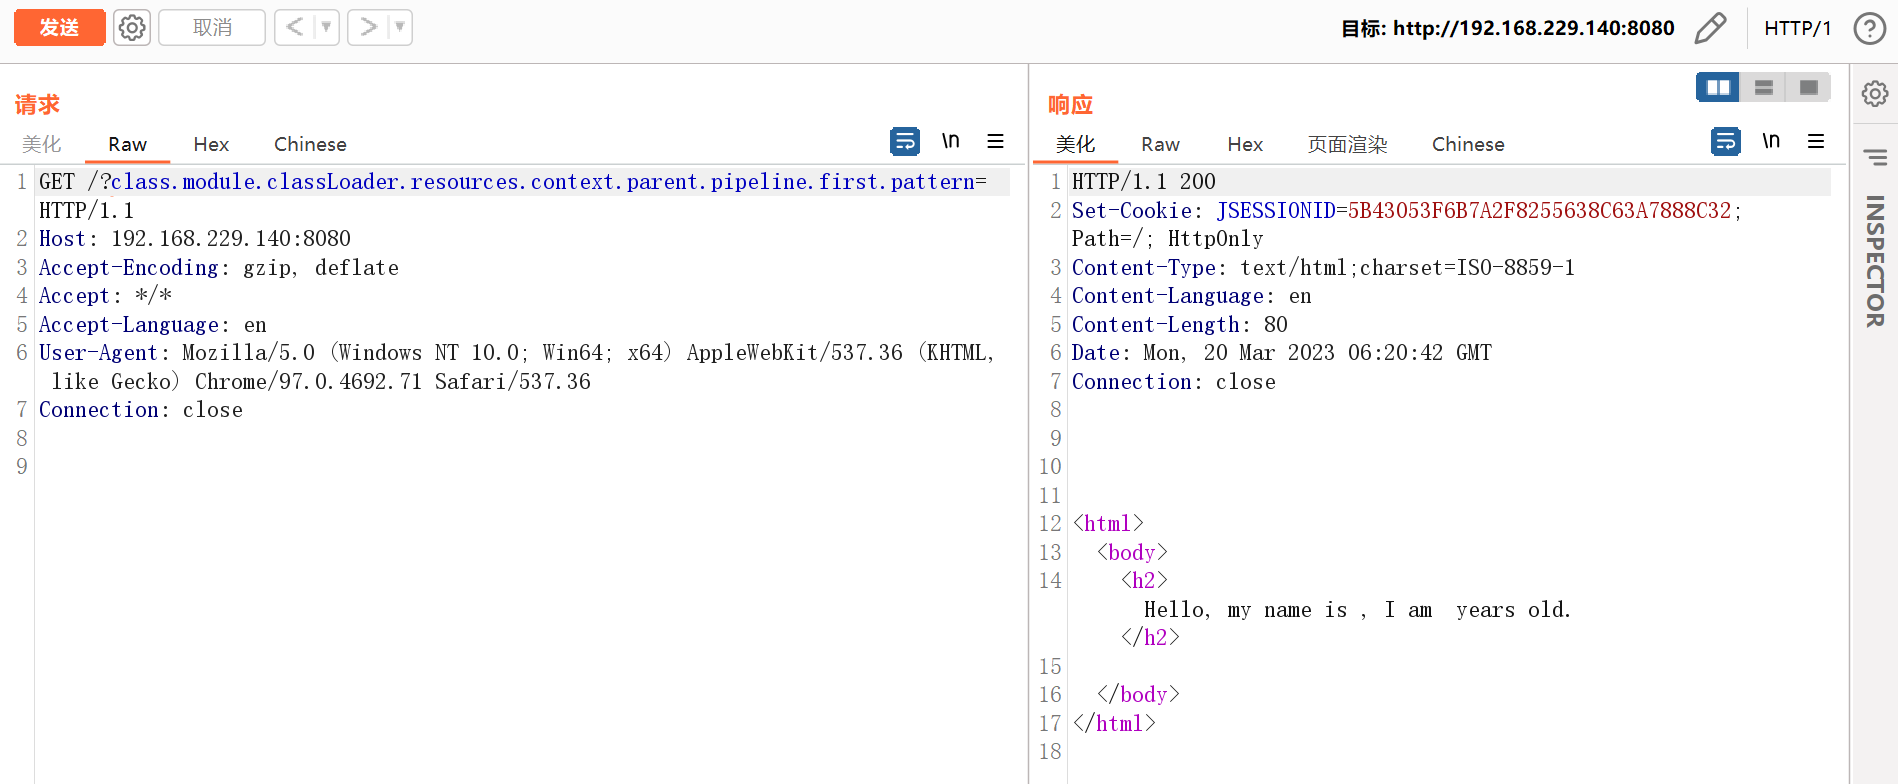Click request User-Agent header line
The image size is (1898, 784).
pyautogui.click(x=517, y=367)
